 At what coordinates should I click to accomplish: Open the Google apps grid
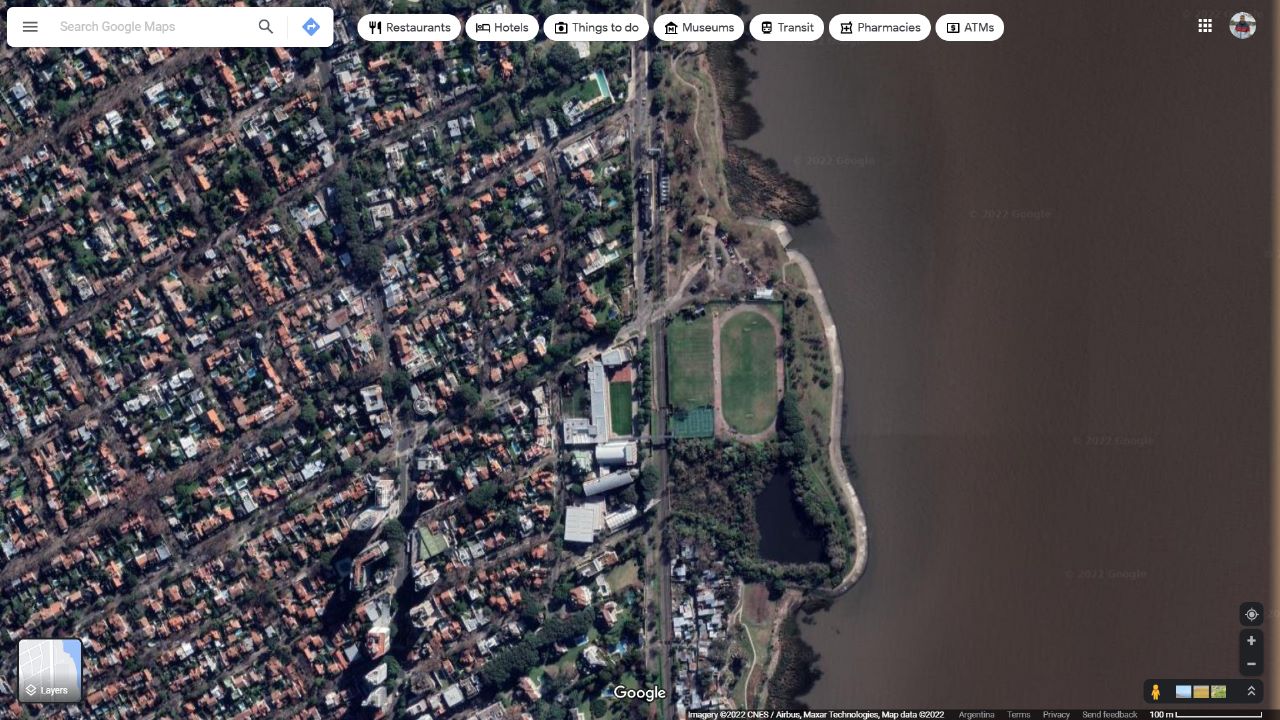pyautogui.click(x=1205, y=26)
